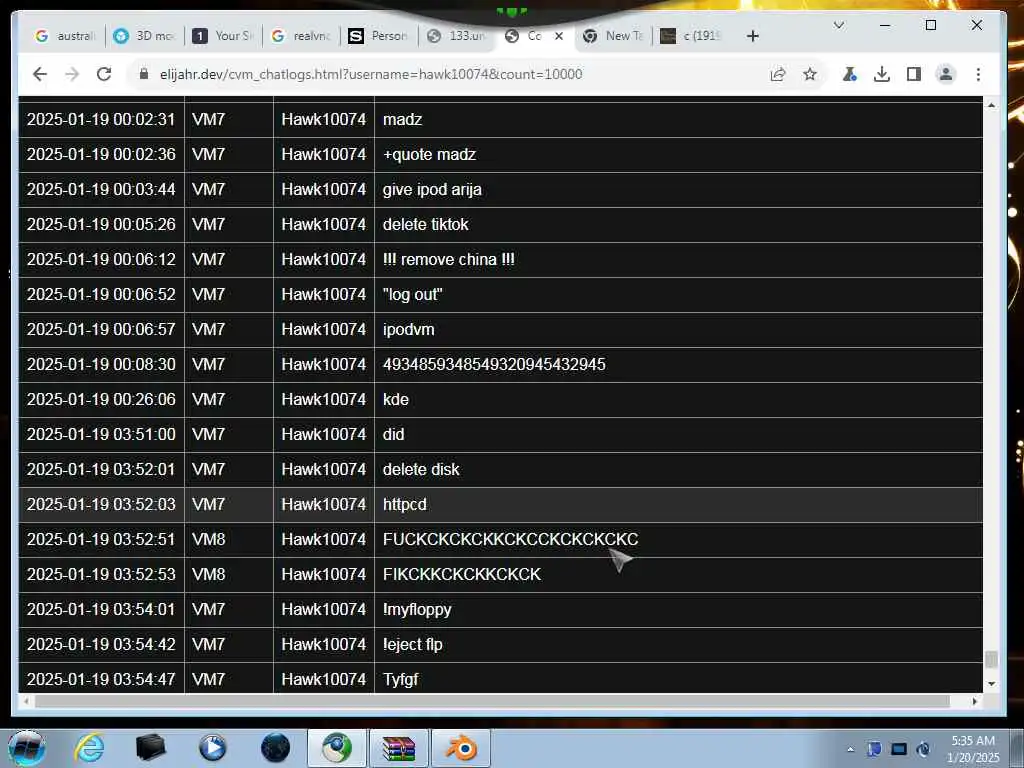Reload the chat logs page
Viewport: 1024px width, 768px height.
point(104,74)
